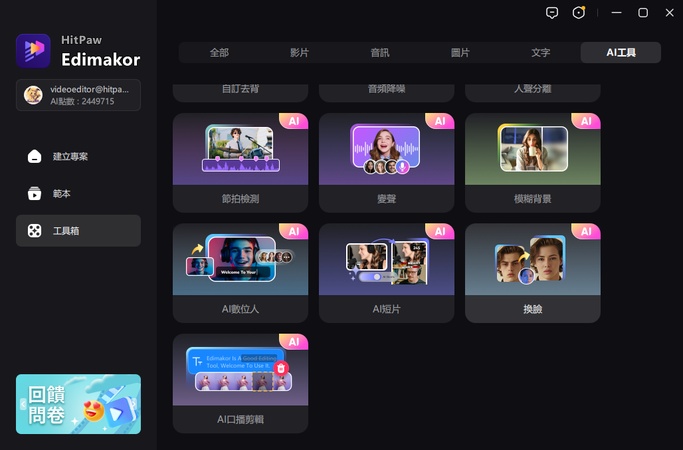Click the 建立專案 home icon

pyautogui.click(x=34, y=157)
